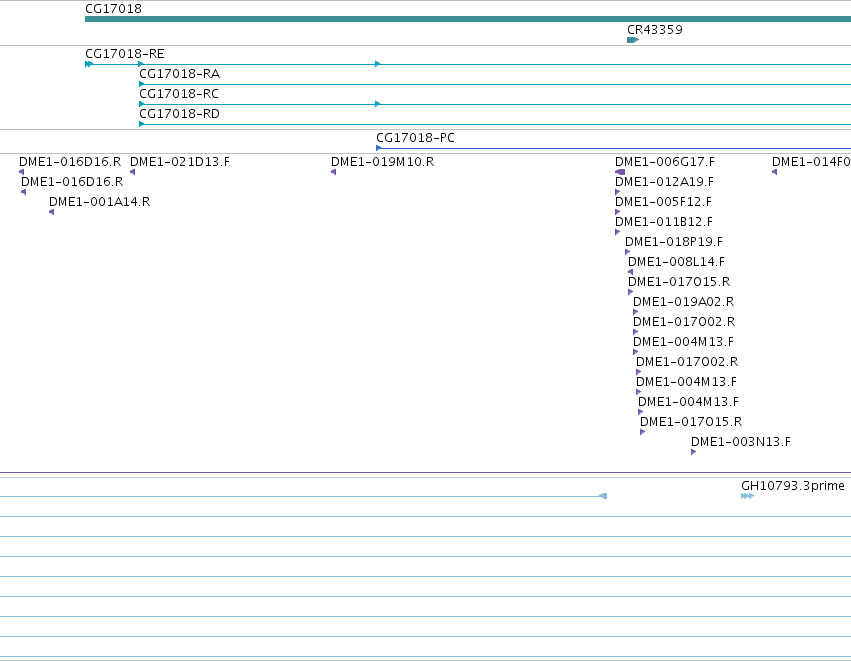Select the DME1-003N13.F feature label

[741, 442]
